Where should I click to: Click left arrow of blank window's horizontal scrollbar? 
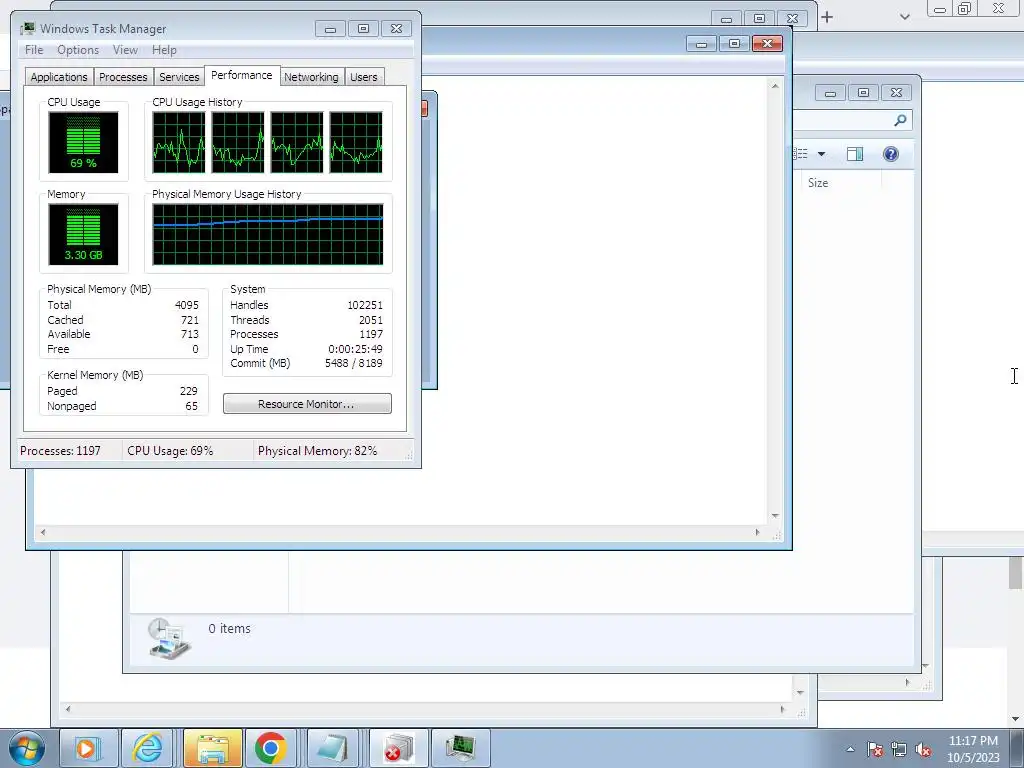43,532
